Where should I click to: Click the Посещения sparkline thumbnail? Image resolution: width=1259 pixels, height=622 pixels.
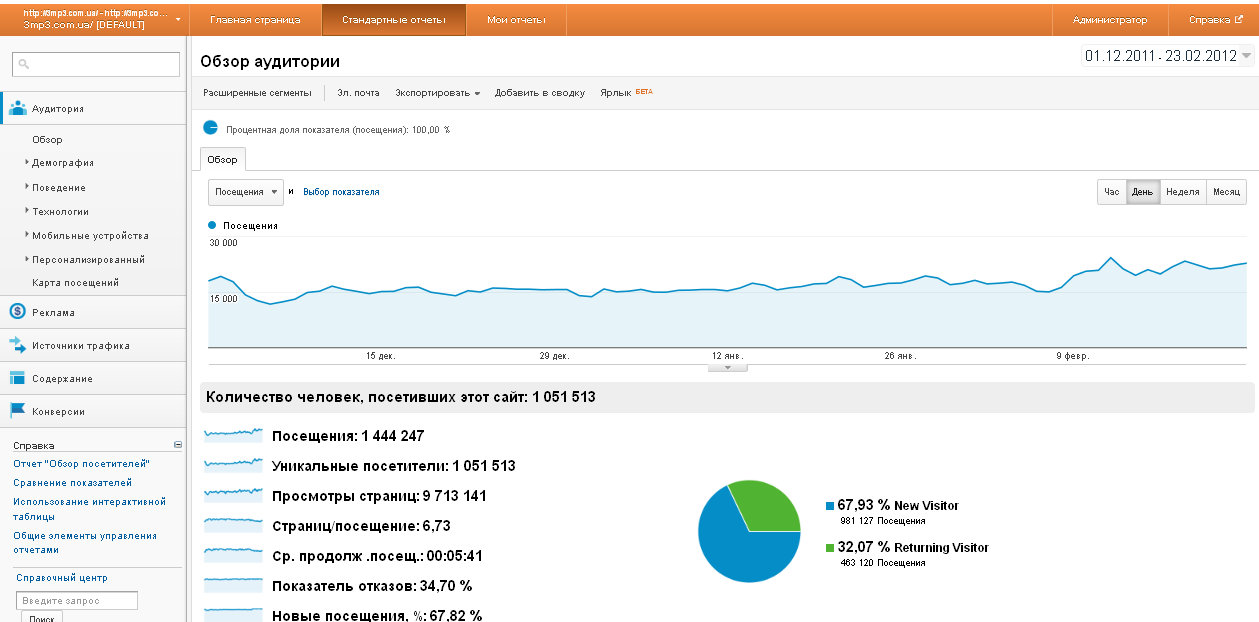[x=234, y=435]
